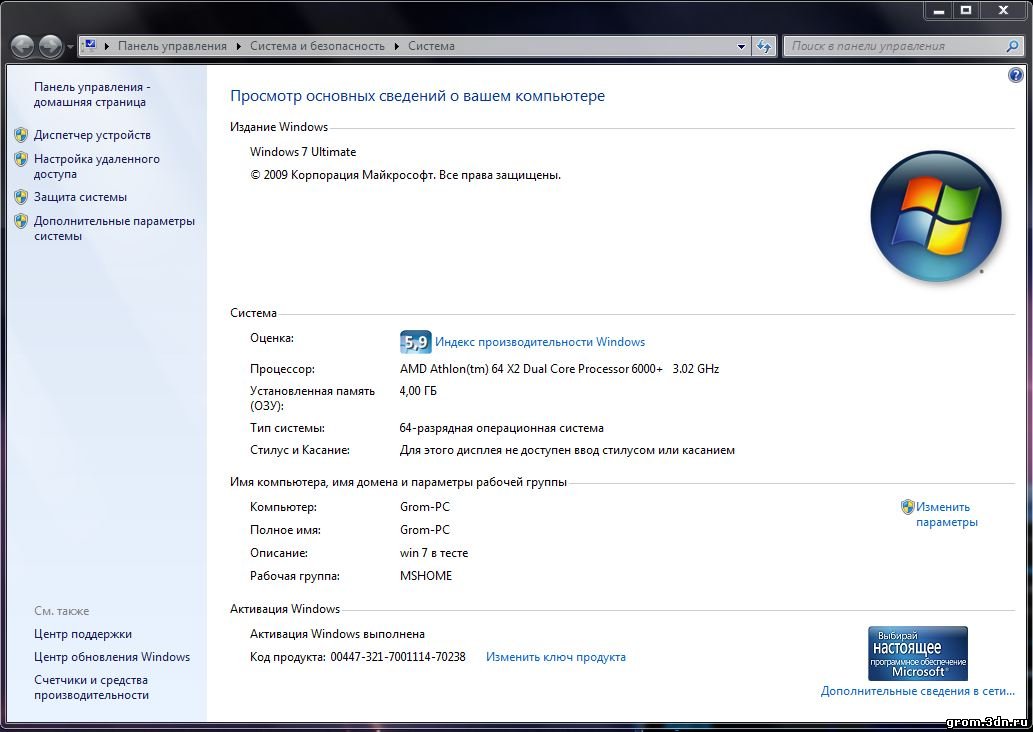
Task: Click product ID 00447-321-7001114-70238
Action: tap(398, 657)
